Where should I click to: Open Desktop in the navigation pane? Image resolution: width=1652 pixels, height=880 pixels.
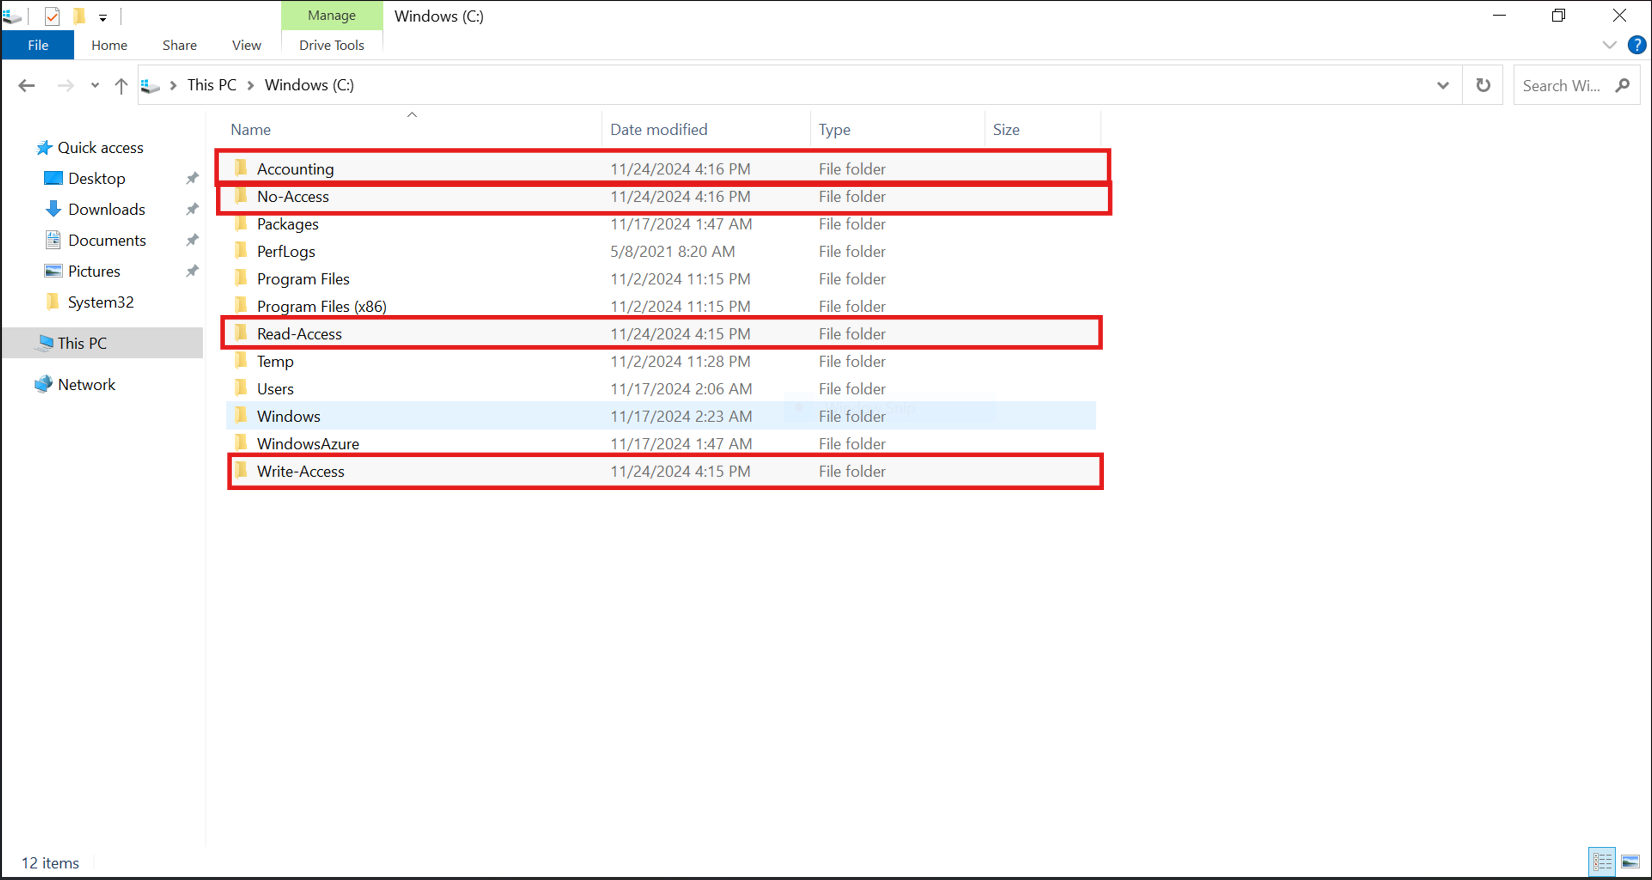[96, 178]
